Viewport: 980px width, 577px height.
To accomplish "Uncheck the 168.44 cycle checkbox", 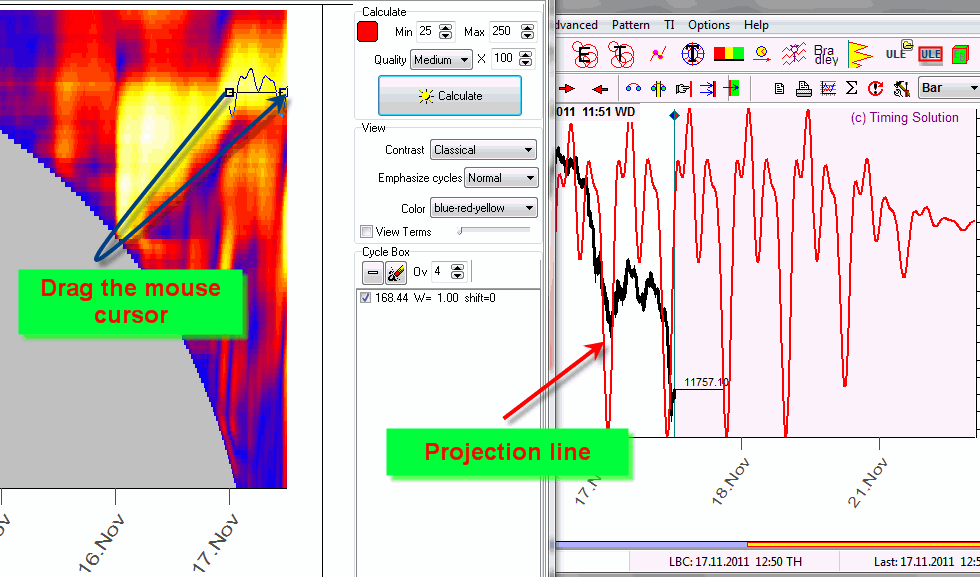I will pyautogui.click(x=365, y=298).
